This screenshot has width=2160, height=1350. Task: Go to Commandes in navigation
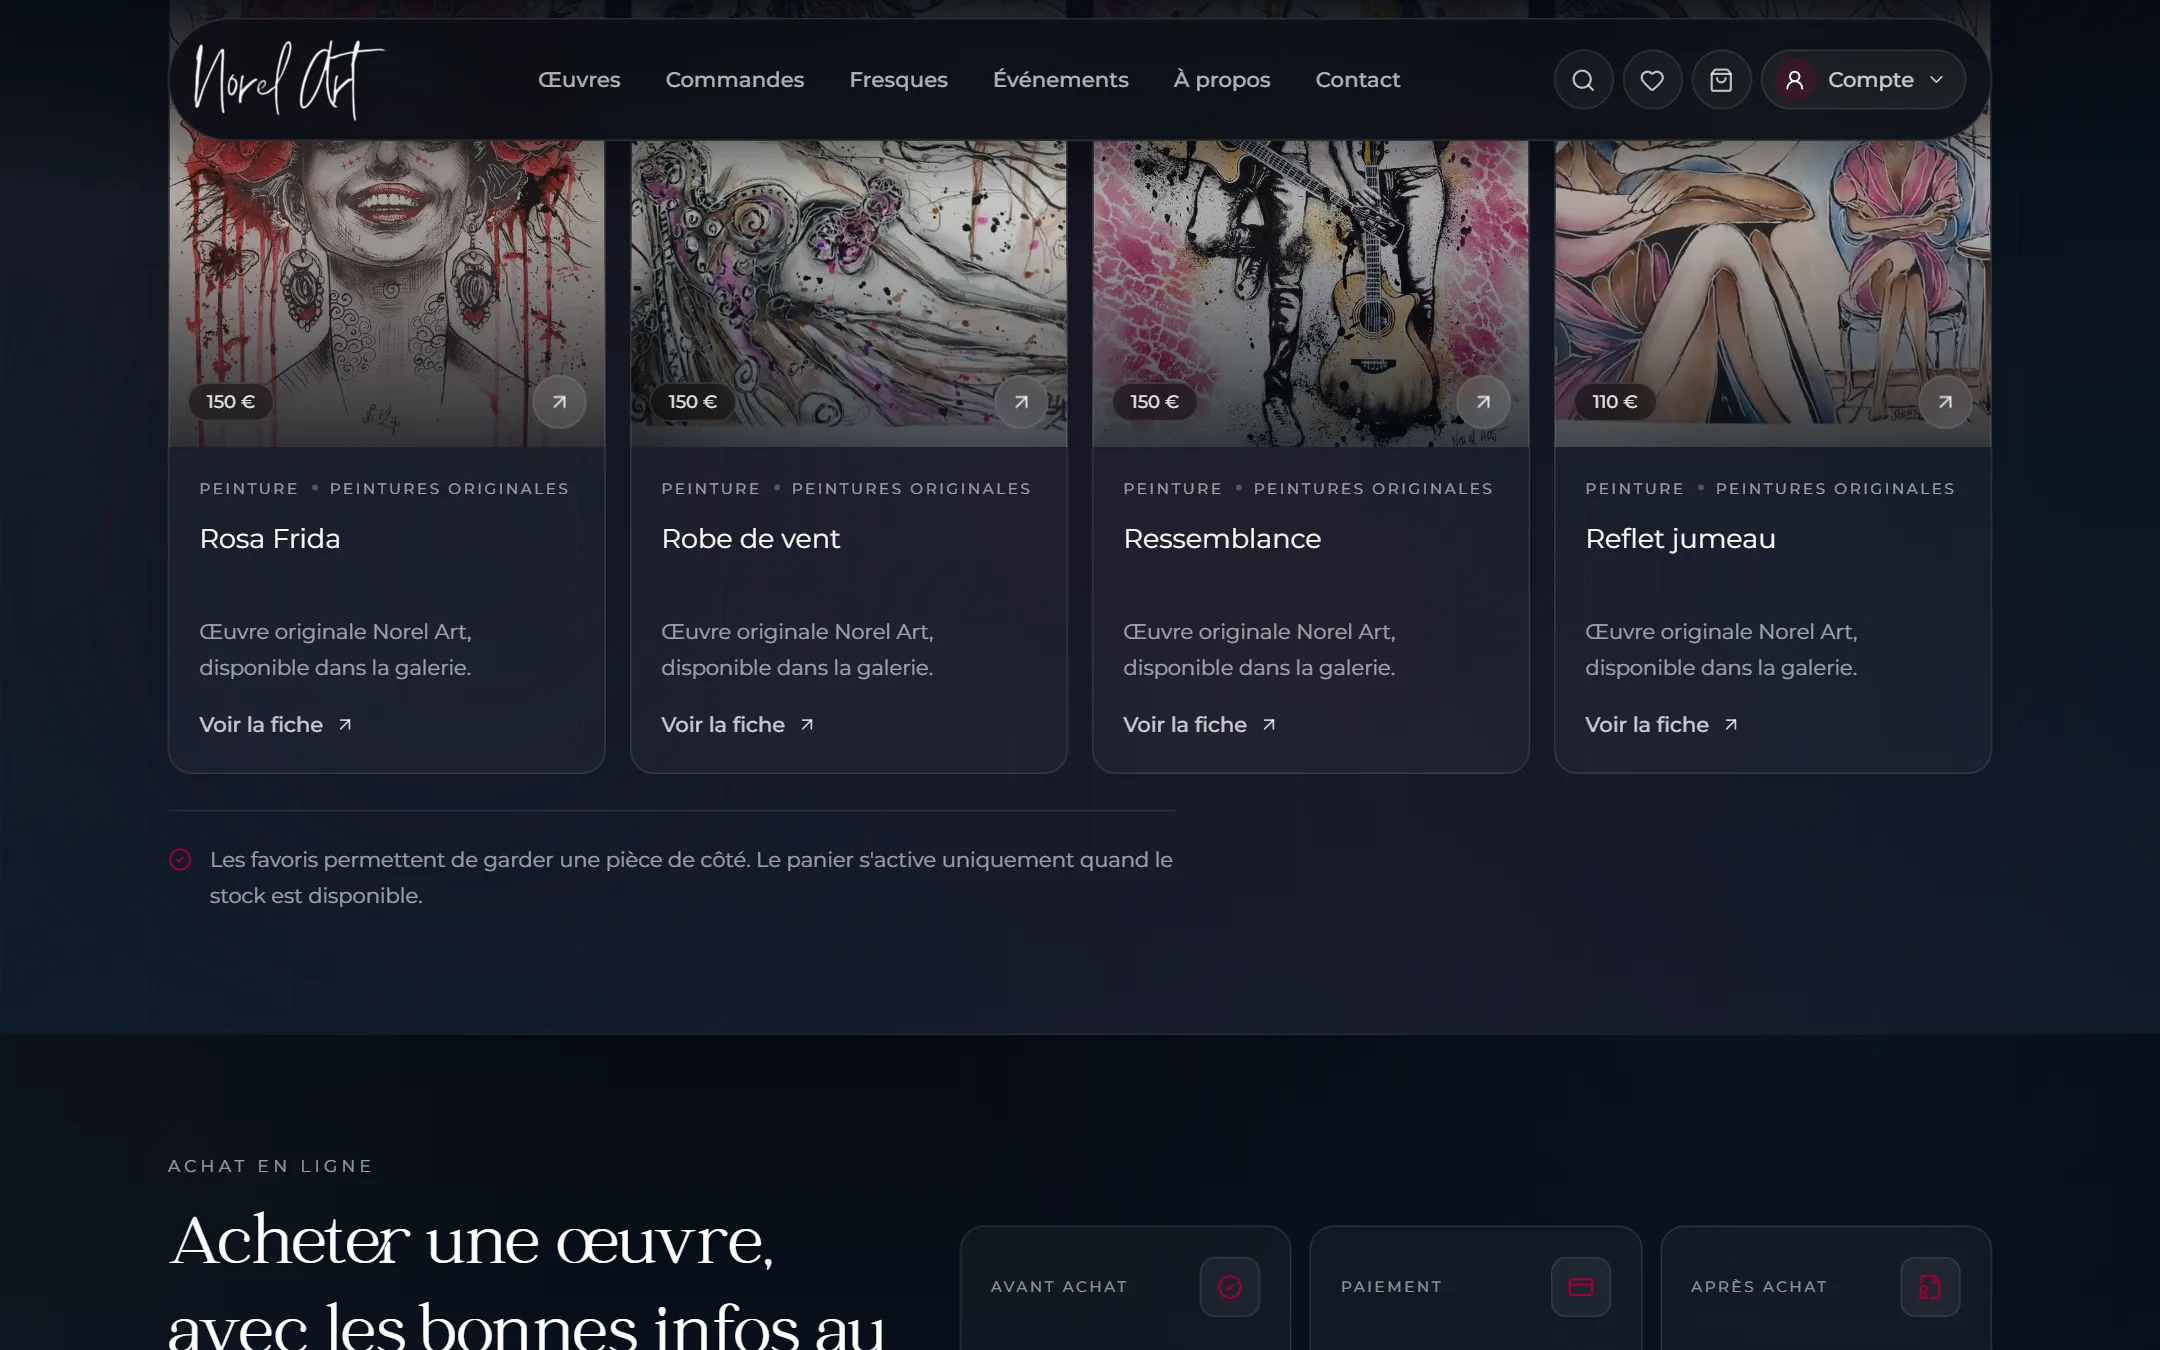click(x=735, y=80)
